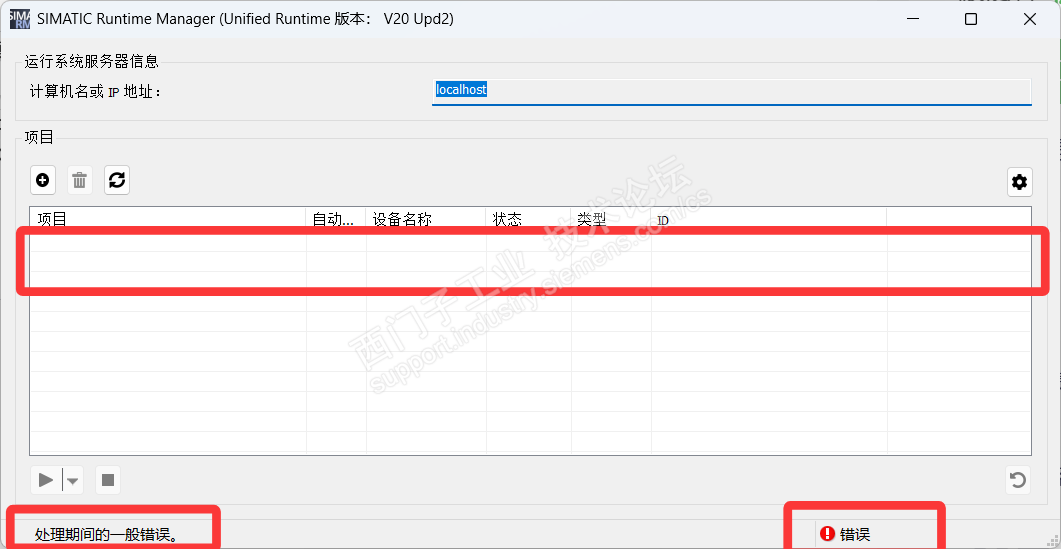Click the 处理期间的一般错误。 message
The image size is (1061, 549).
click(106, 535)
